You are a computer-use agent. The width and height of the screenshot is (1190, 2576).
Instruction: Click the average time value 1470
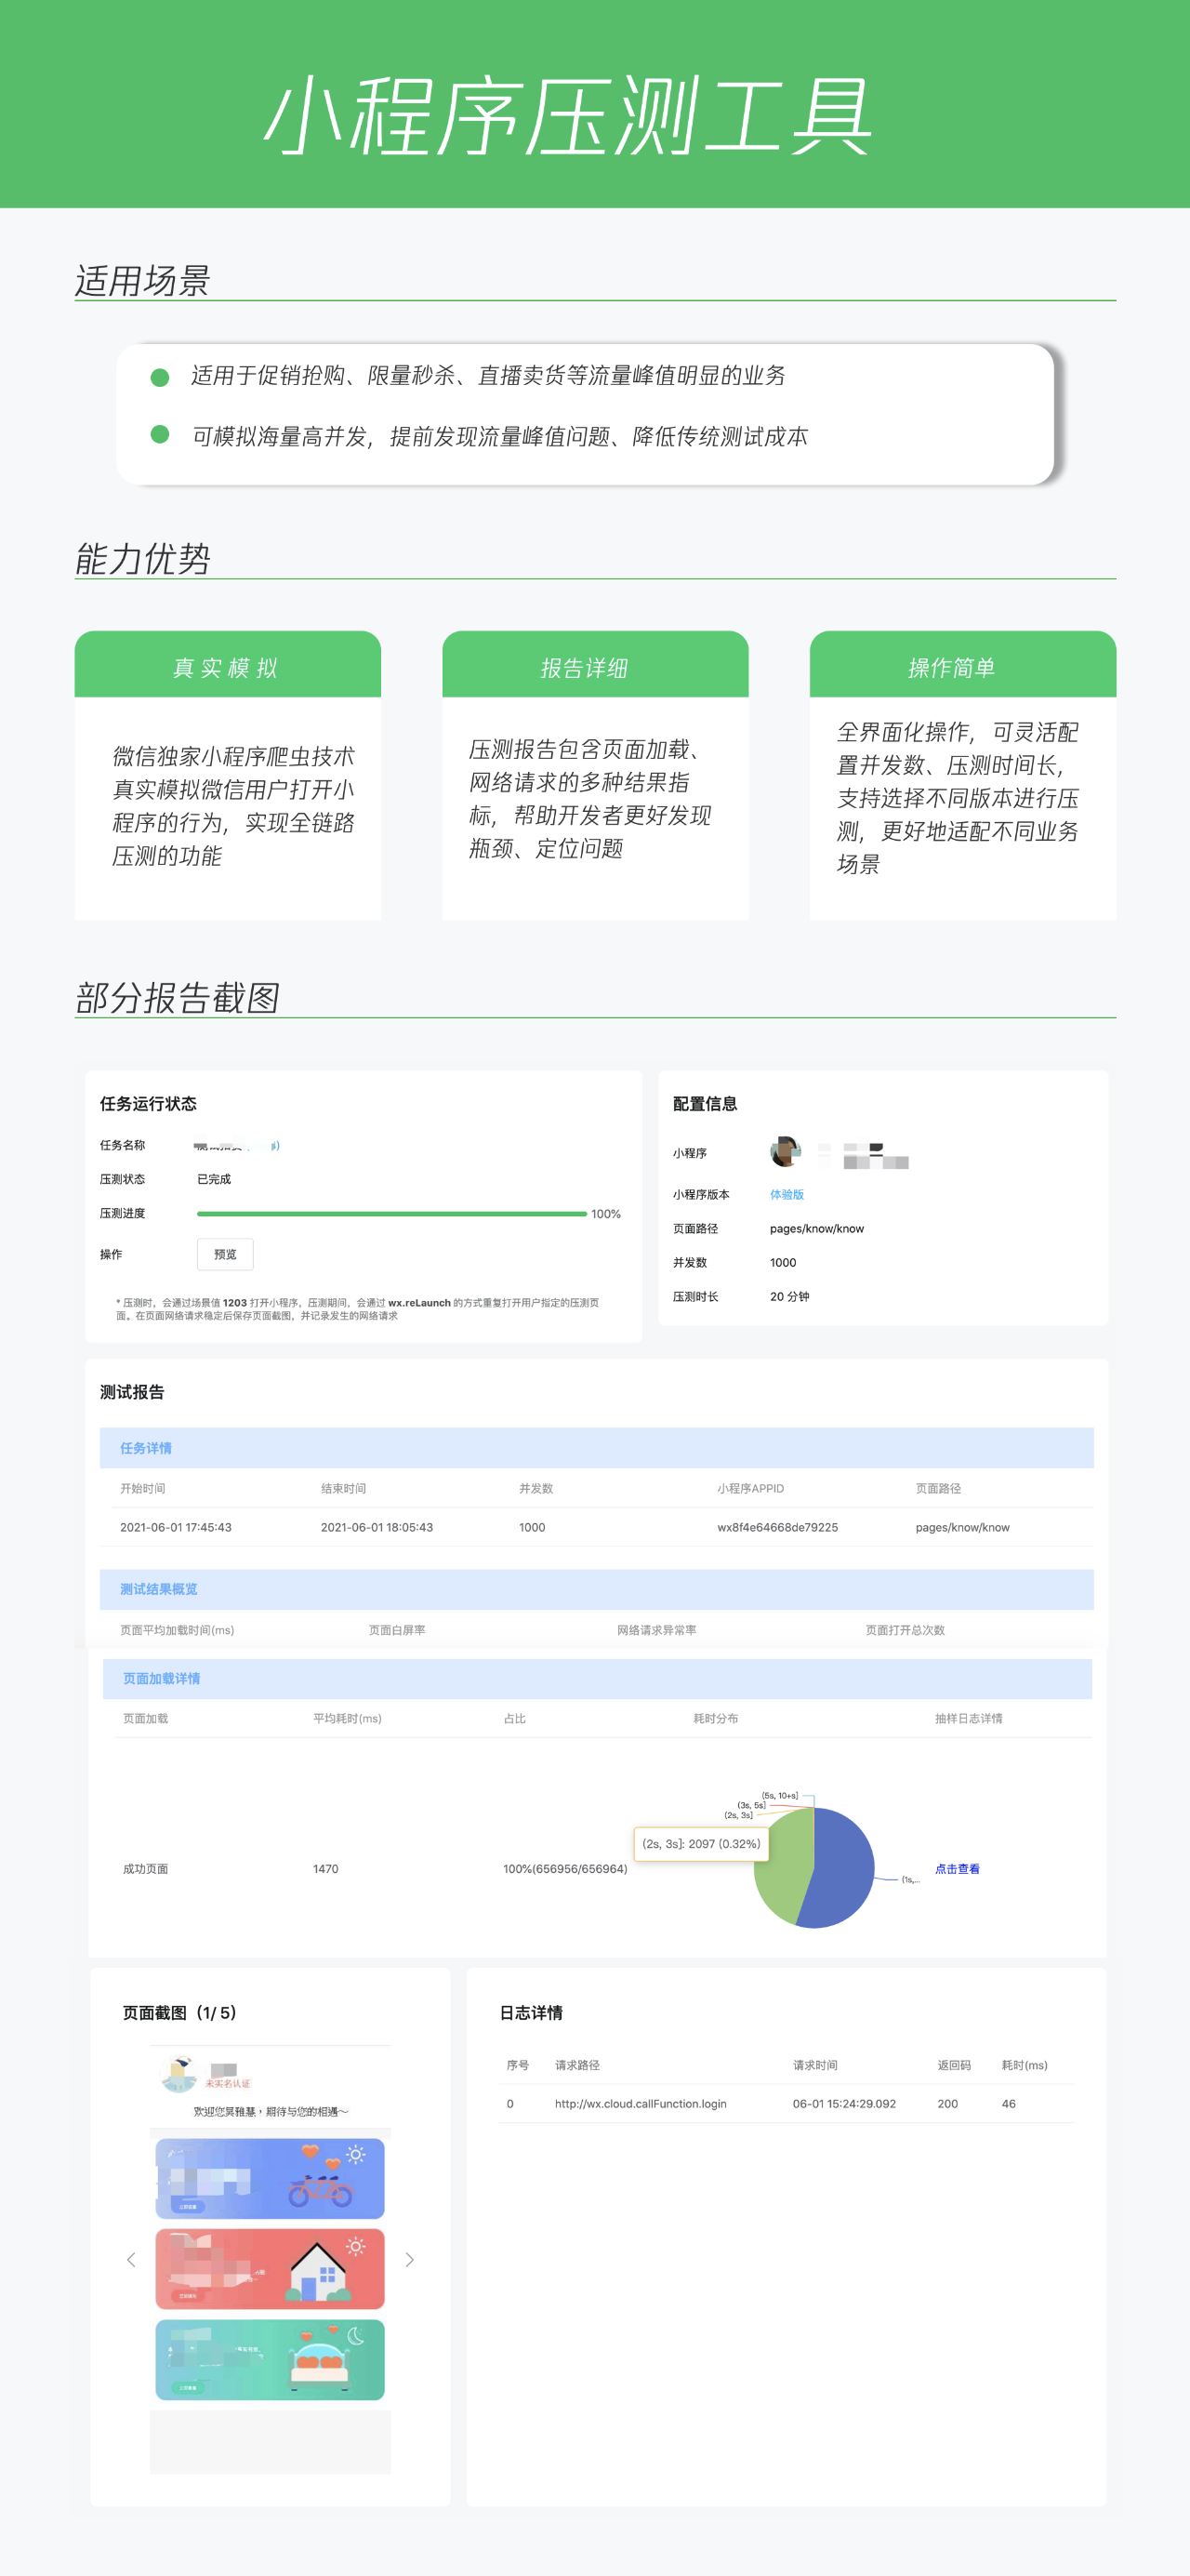[325, 1868]
